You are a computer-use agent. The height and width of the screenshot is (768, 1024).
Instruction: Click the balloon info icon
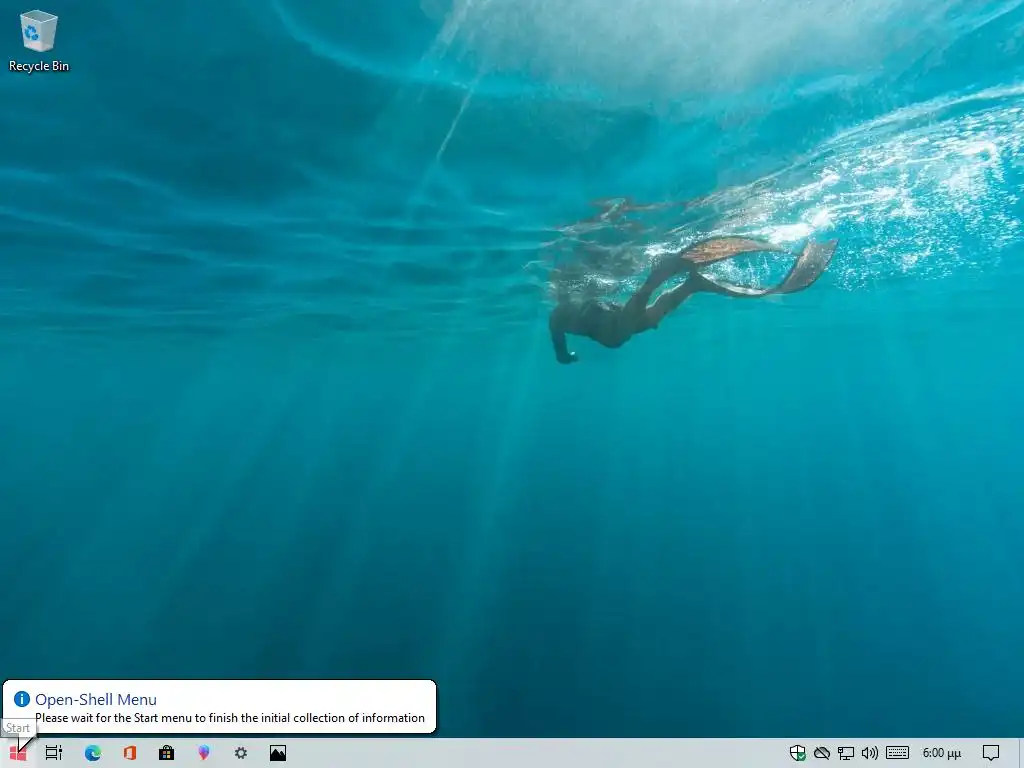[22, 699]
